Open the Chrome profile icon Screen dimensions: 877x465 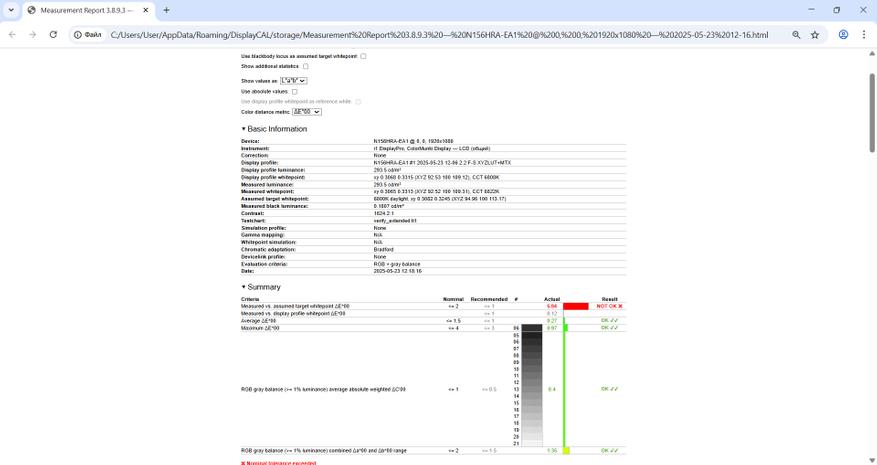pos(843,35)
